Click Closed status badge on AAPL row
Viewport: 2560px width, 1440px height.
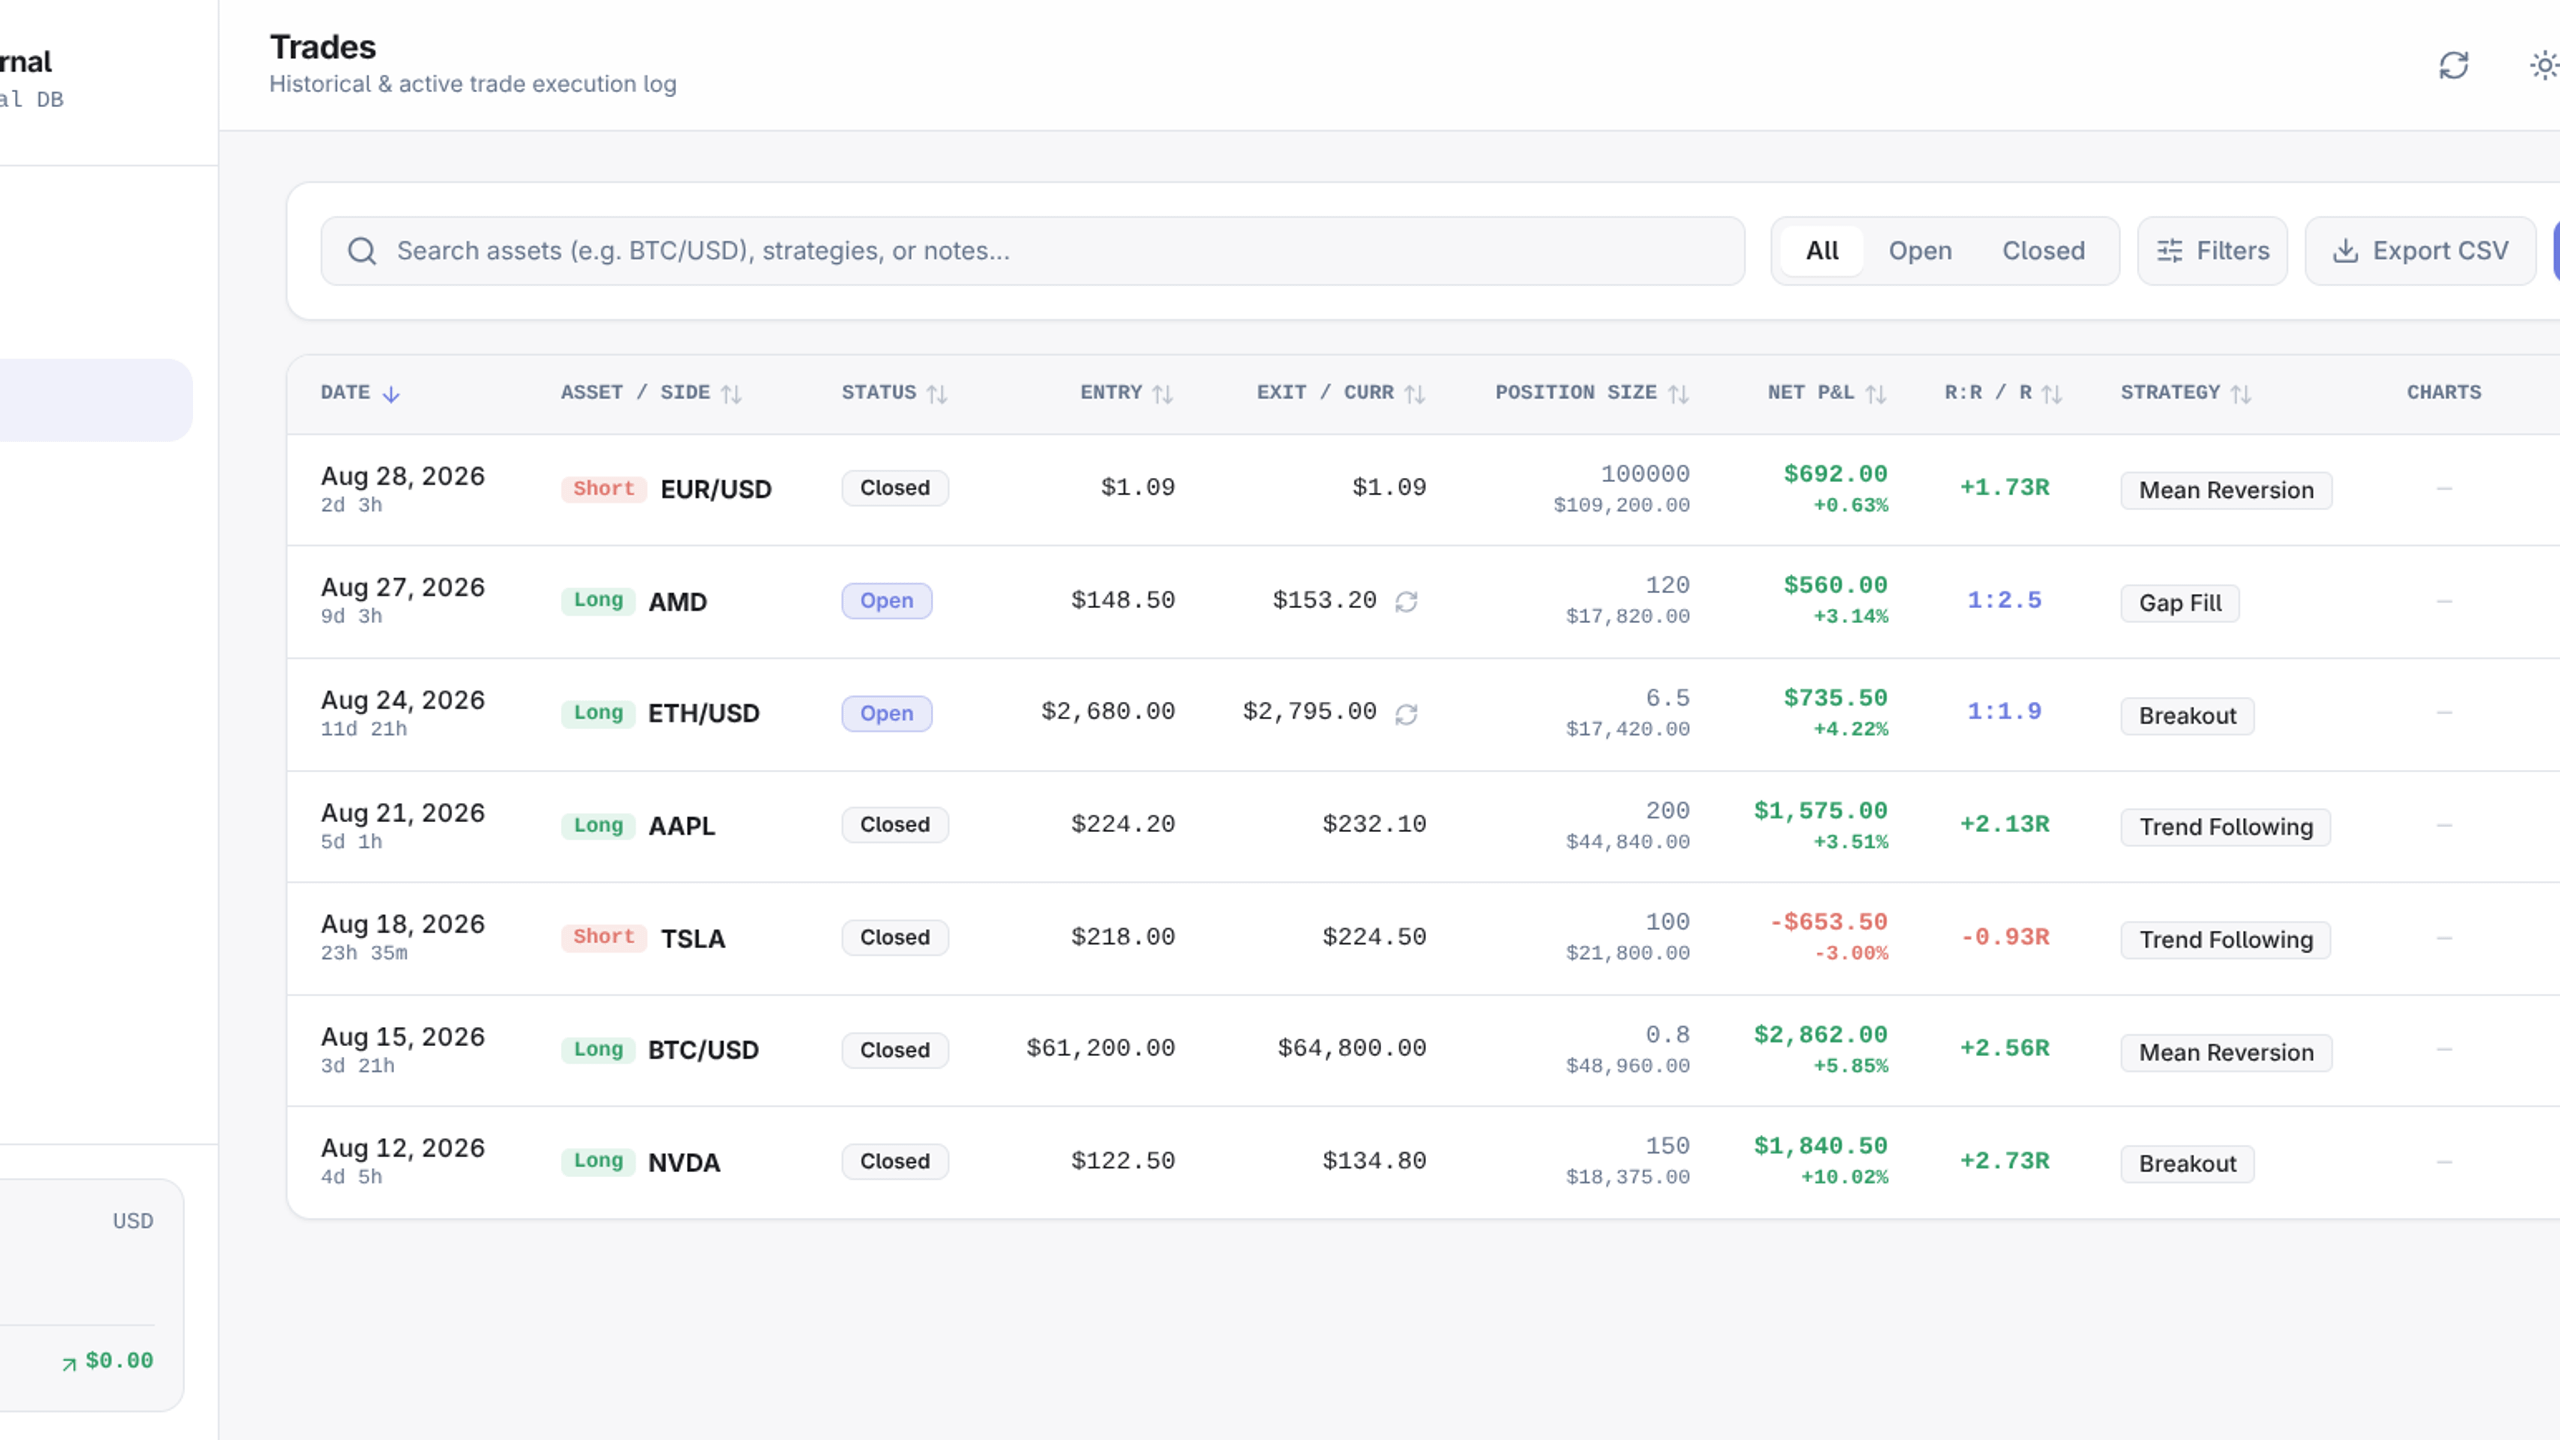[895, 825]
